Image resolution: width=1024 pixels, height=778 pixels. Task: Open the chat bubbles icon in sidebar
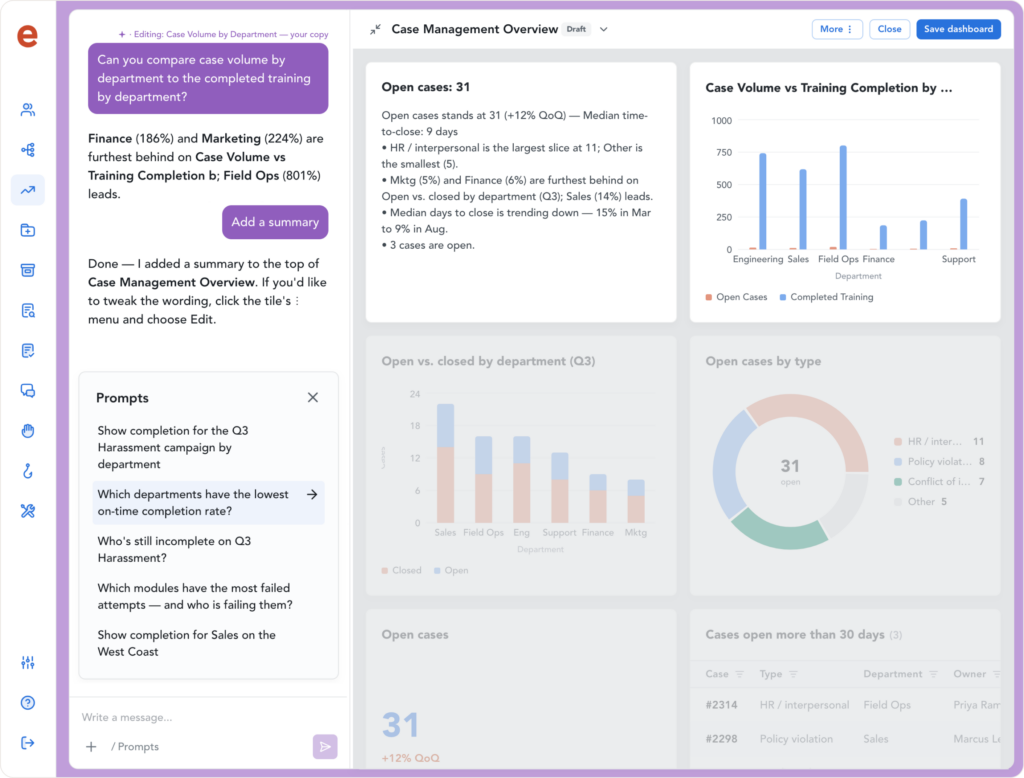(27, 391)
